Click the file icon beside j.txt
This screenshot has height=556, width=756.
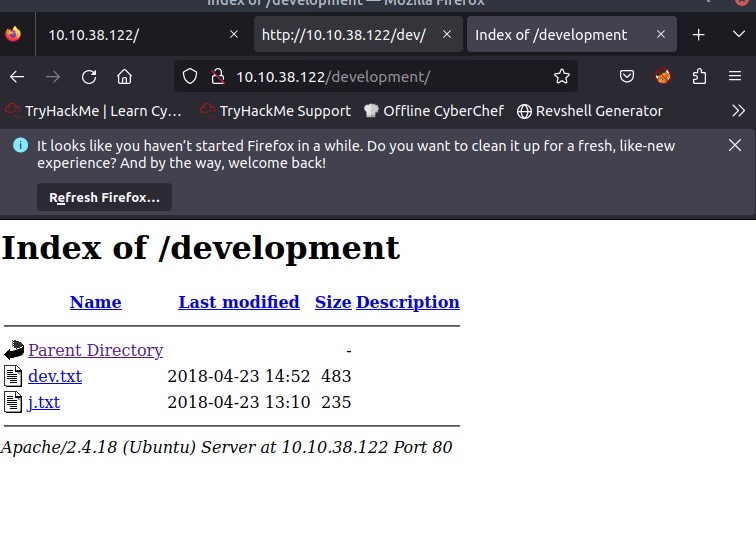[x=13, y=402]
